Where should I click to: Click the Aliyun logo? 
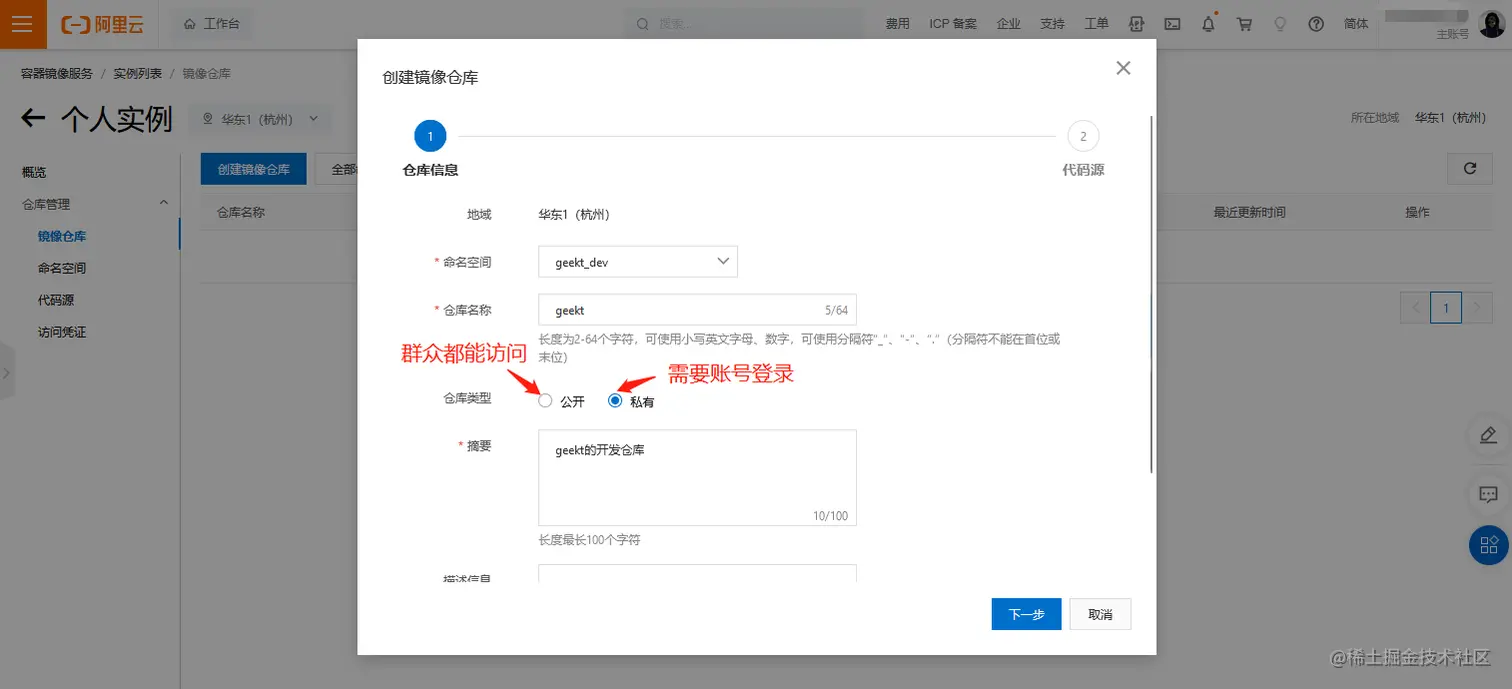coord(103,24)
